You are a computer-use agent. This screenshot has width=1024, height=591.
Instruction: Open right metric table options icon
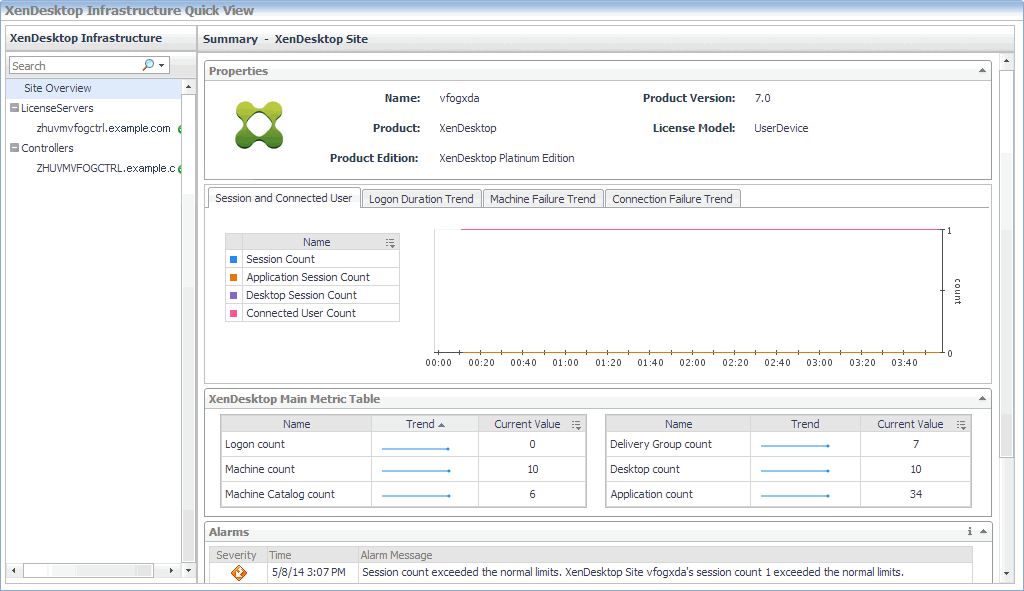tap(961, 424)
